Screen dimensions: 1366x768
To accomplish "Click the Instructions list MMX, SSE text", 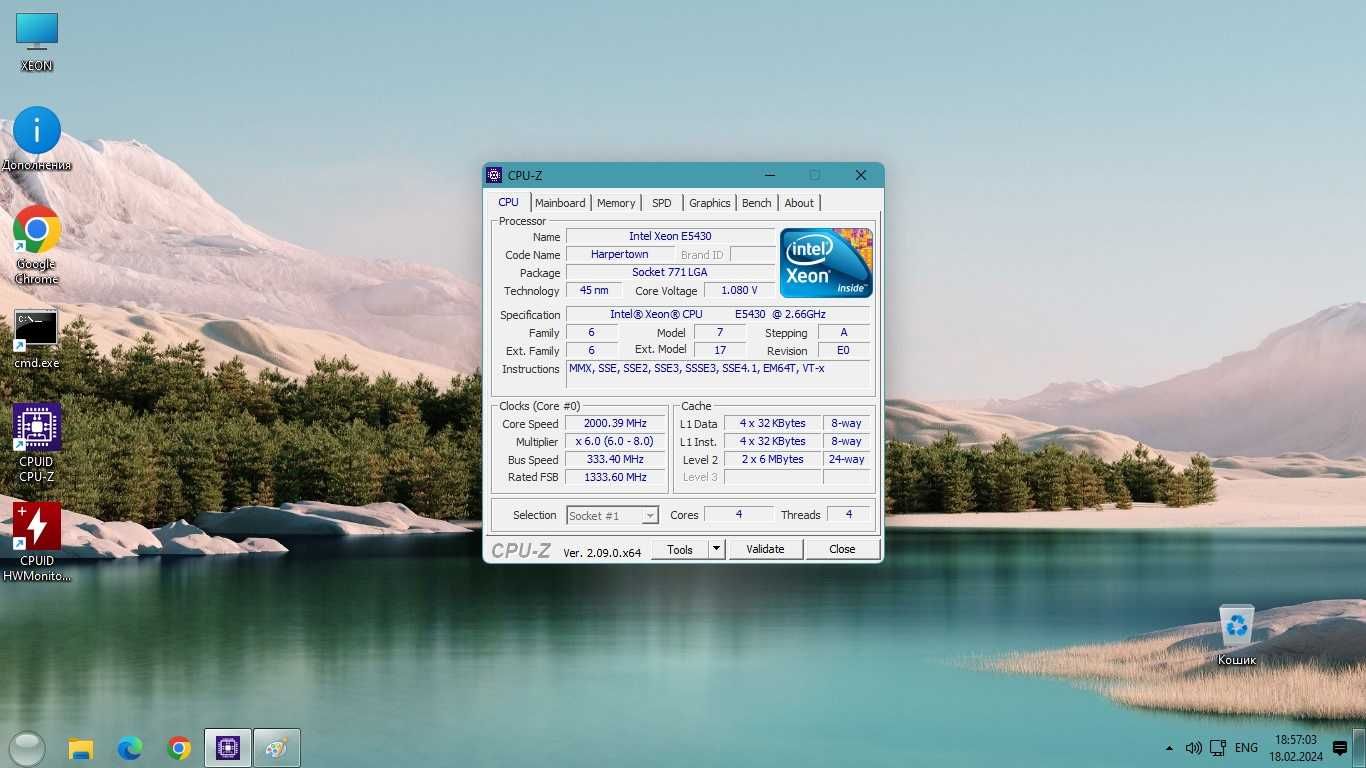I will (718, 375).
